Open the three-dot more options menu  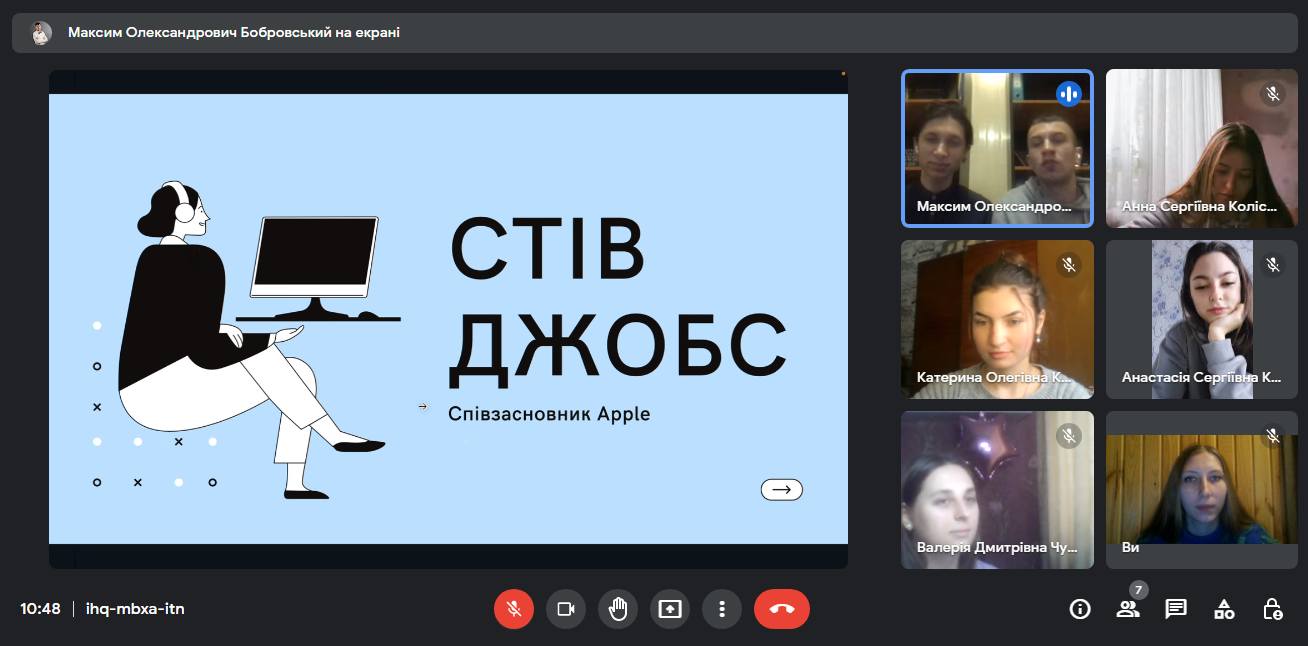pos(722,609)
